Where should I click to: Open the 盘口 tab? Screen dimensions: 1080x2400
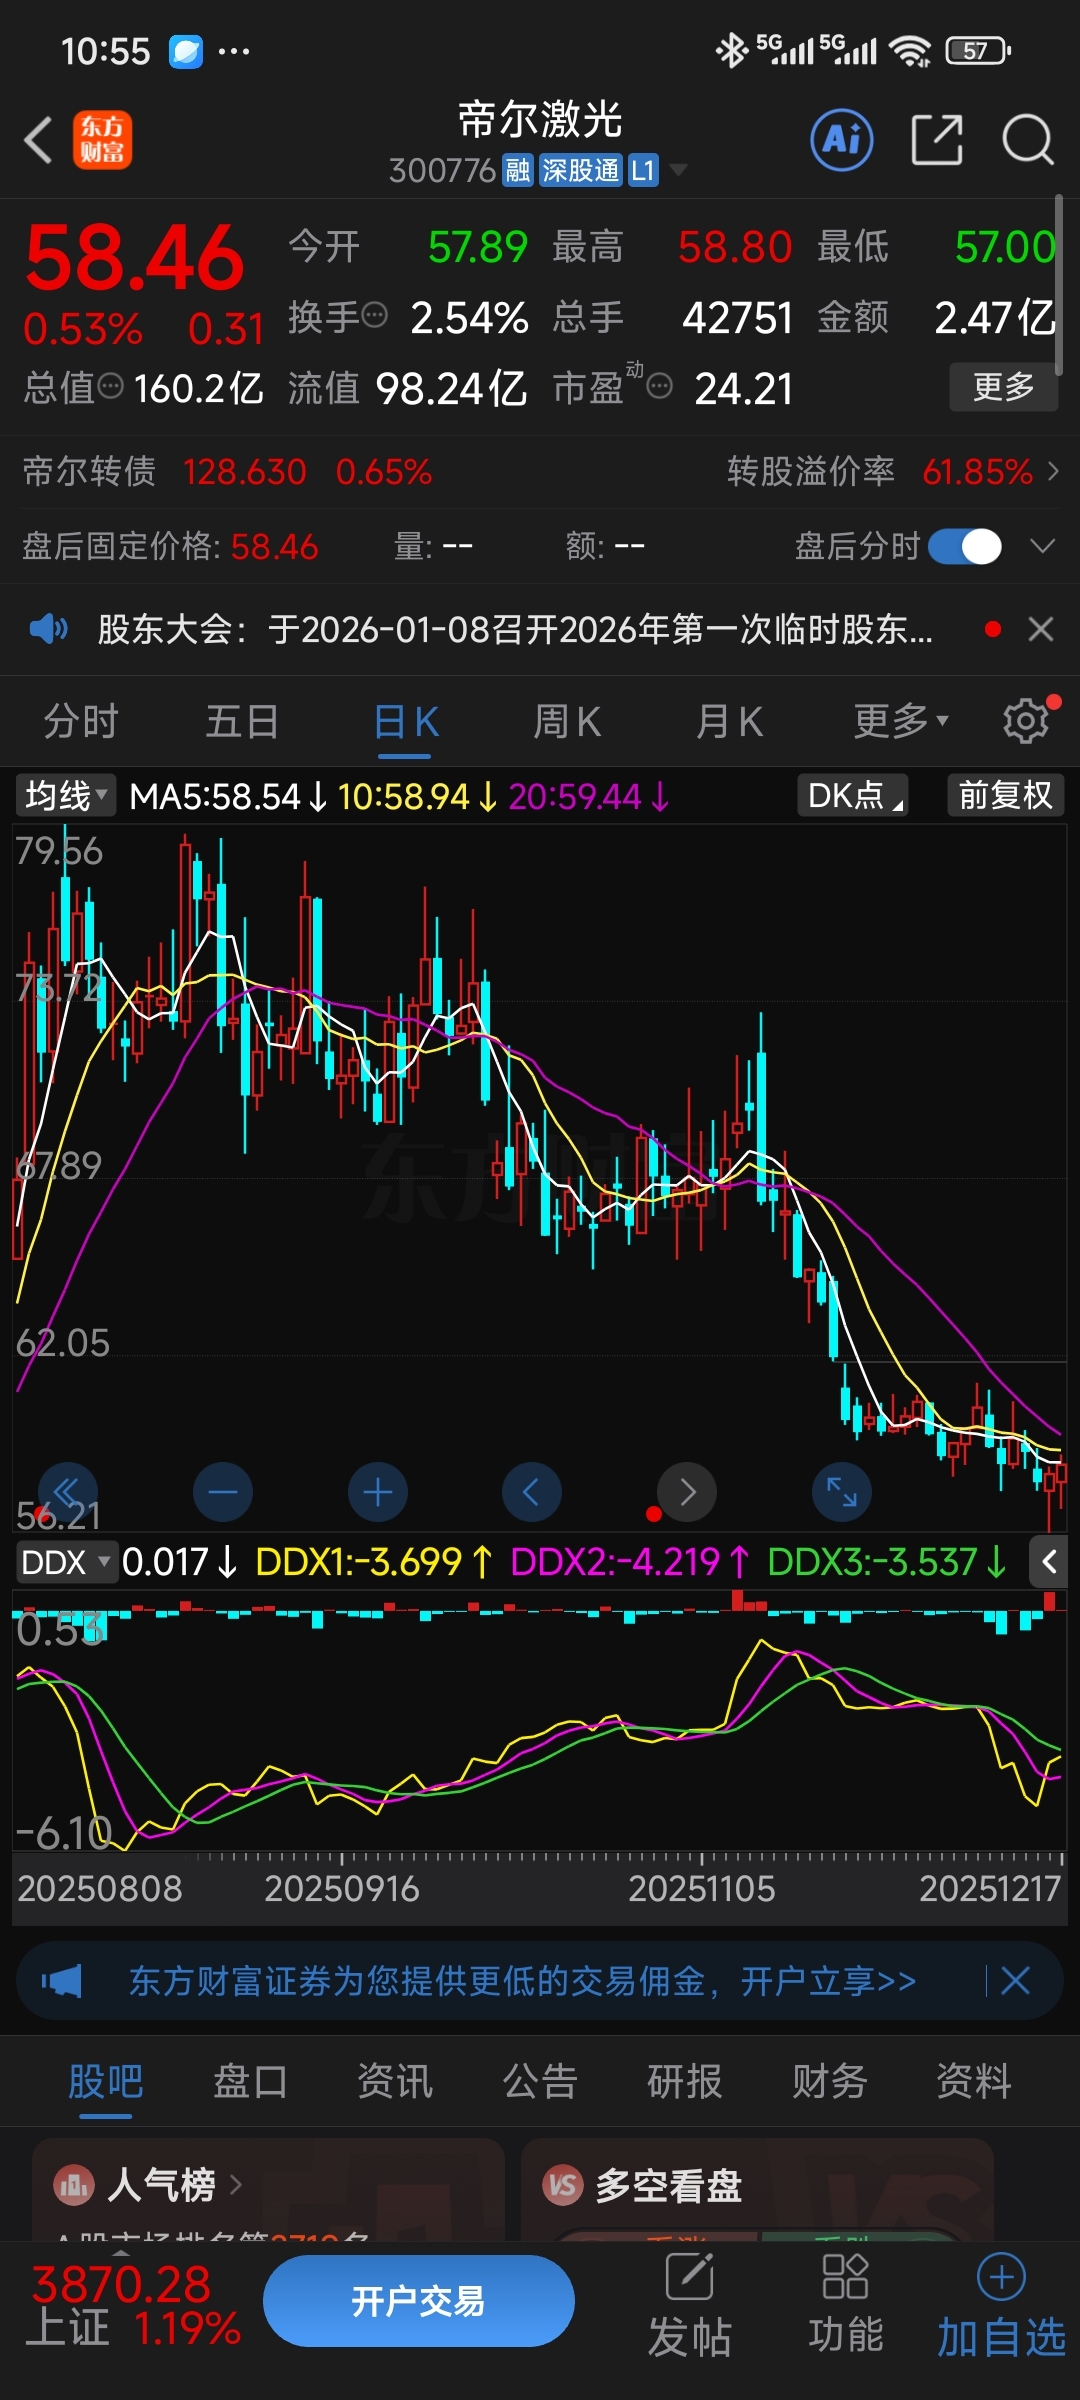tap(250, 2082)
